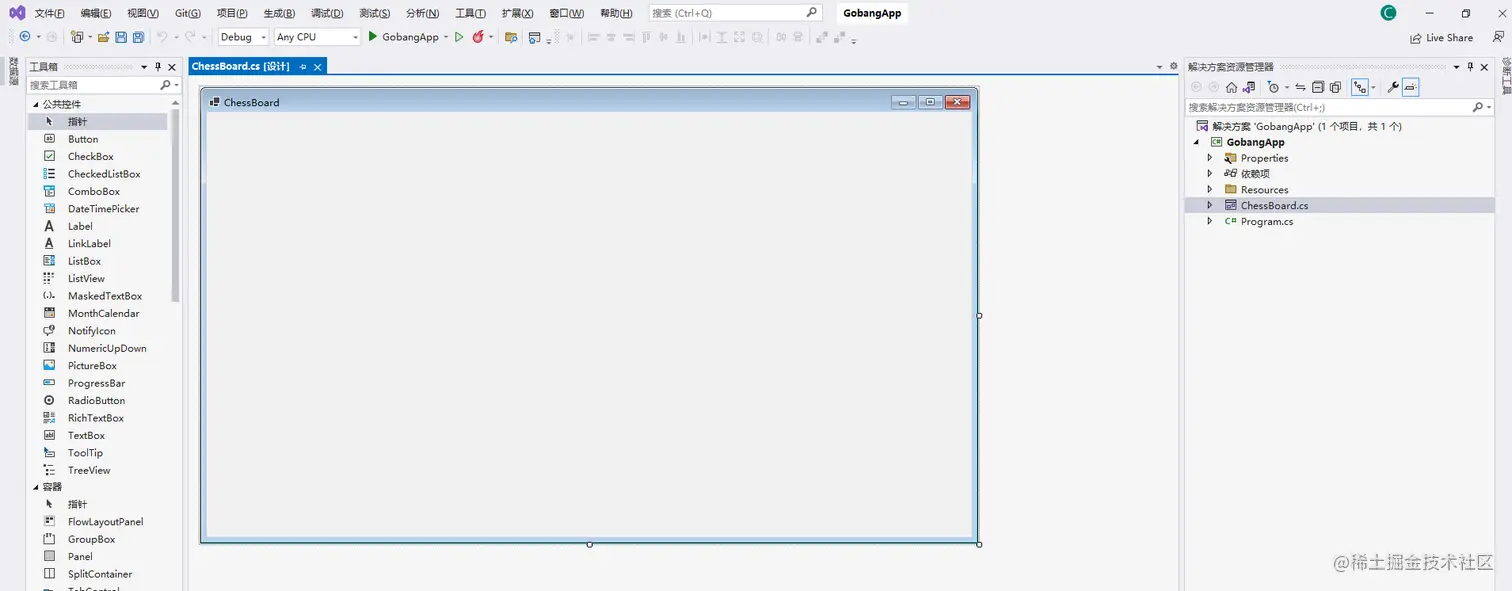
Task: Click the find in files folder icon
Action: 511,37
